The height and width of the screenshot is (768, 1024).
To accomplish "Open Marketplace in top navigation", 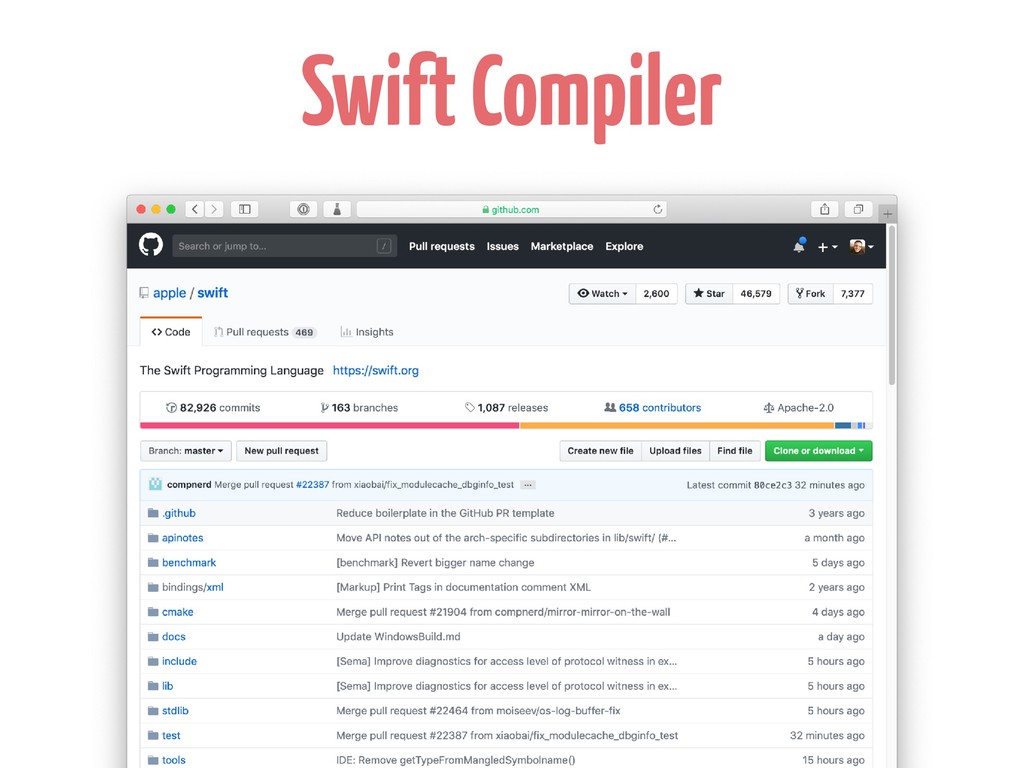I will (x=562, y=246).
